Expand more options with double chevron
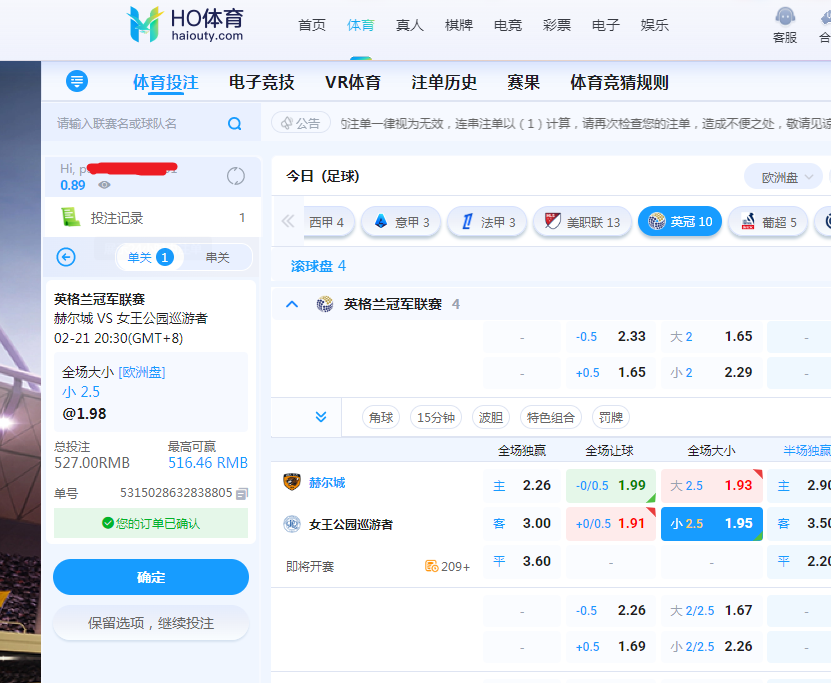The height and width of the screenshot is (683, 831). point(320,417)
